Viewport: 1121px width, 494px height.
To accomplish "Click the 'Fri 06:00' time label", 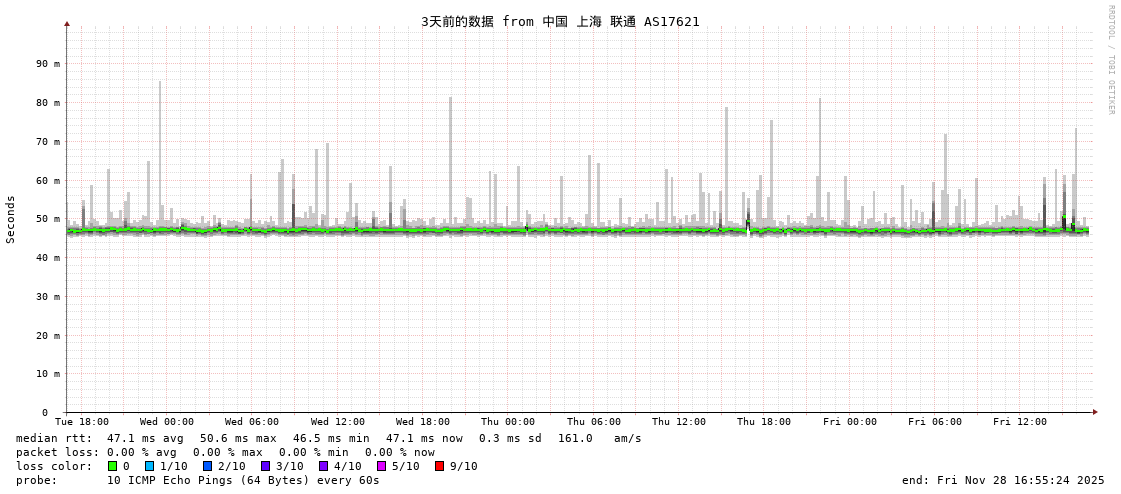I will click(935, 422).
